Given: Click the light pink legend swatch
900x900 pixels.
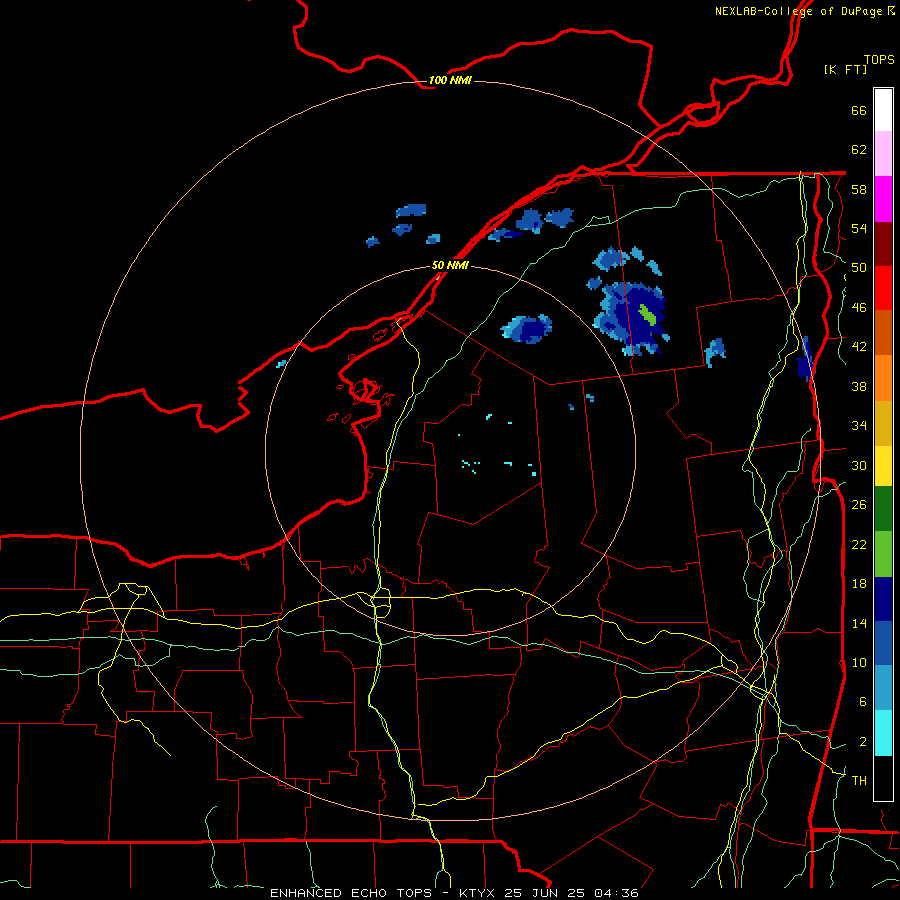Looking at the screenshot, I should pyautogui.click(x=883, y=154).
